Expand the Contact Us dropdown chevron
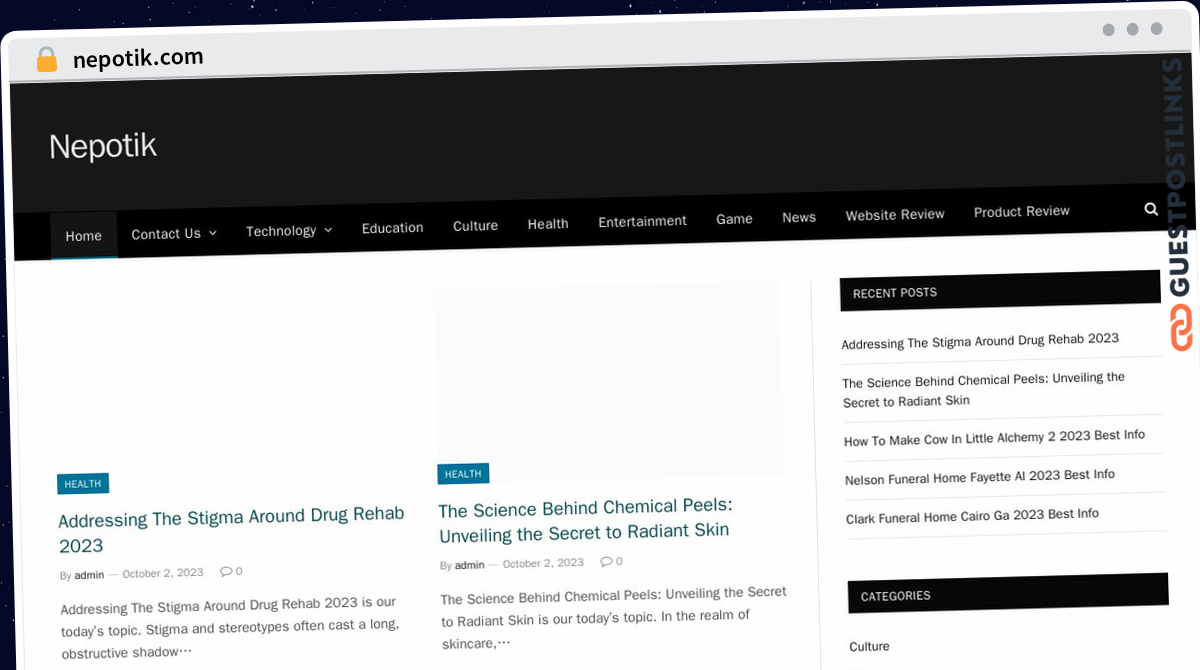The width and height of the screenshot is (1200, 670). coord(212,233)
